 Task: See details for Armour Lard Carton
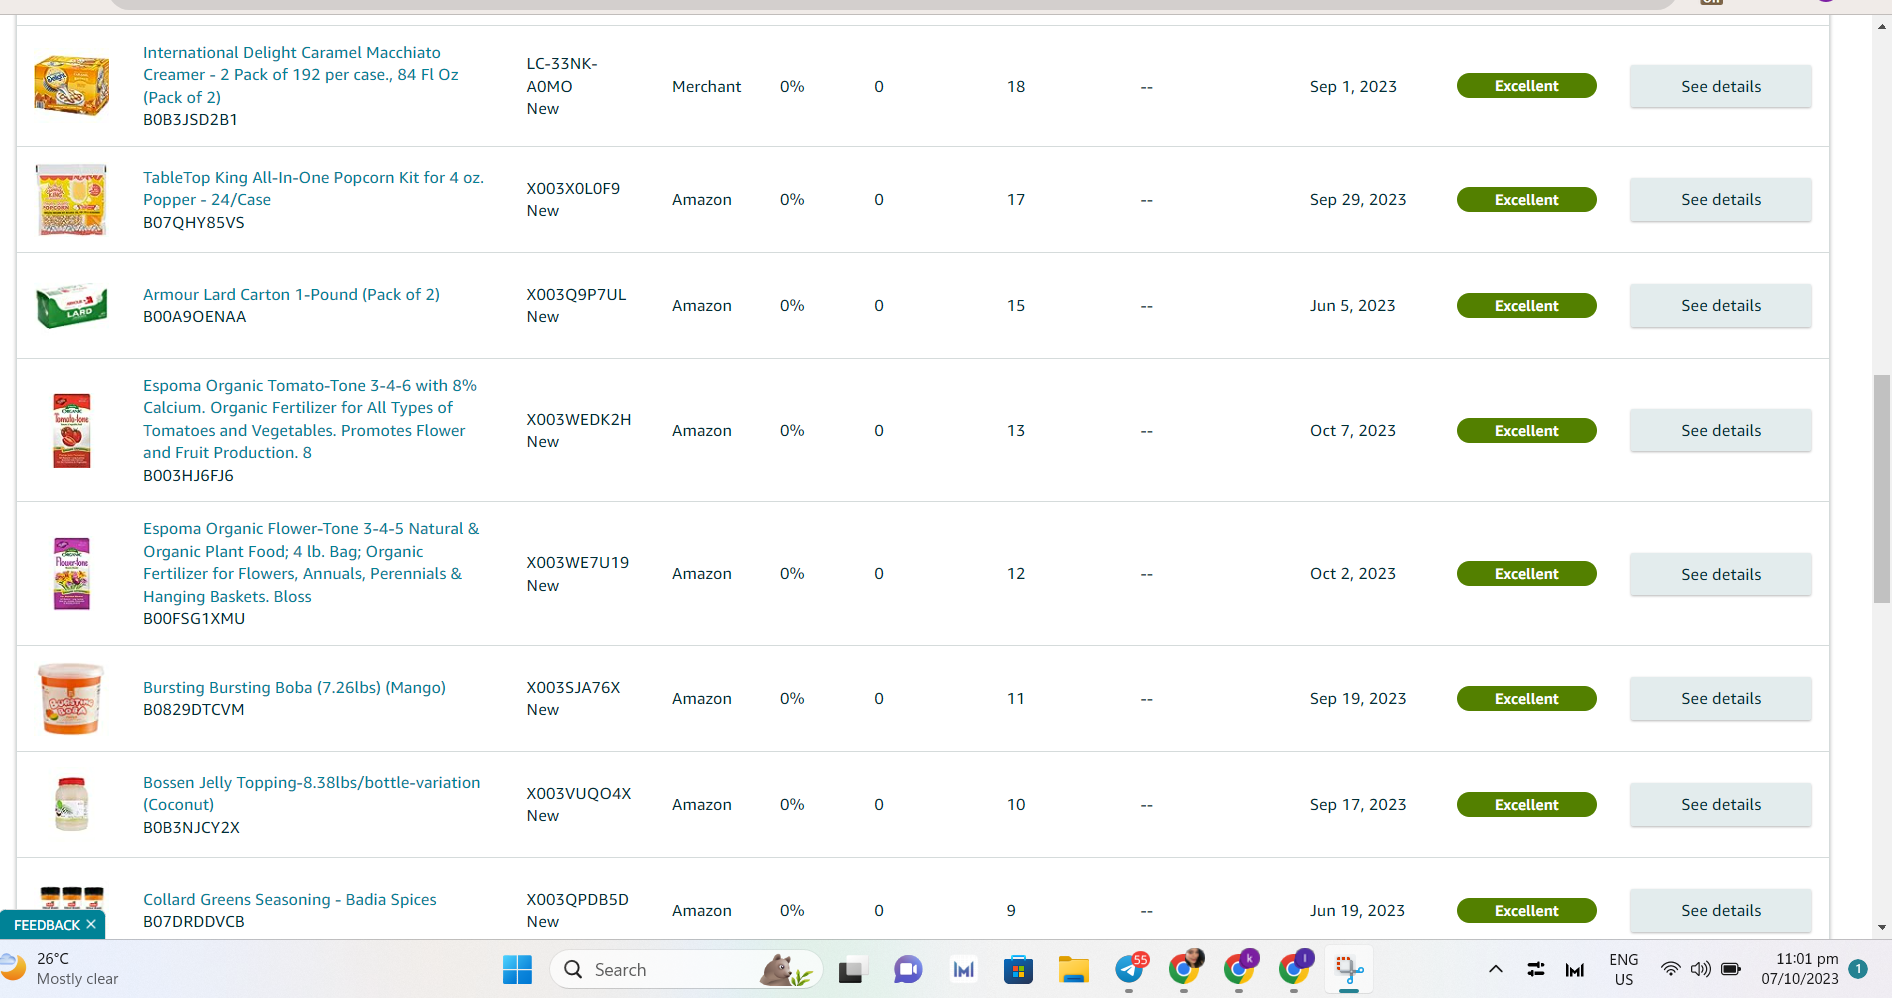pos(1720,306)
